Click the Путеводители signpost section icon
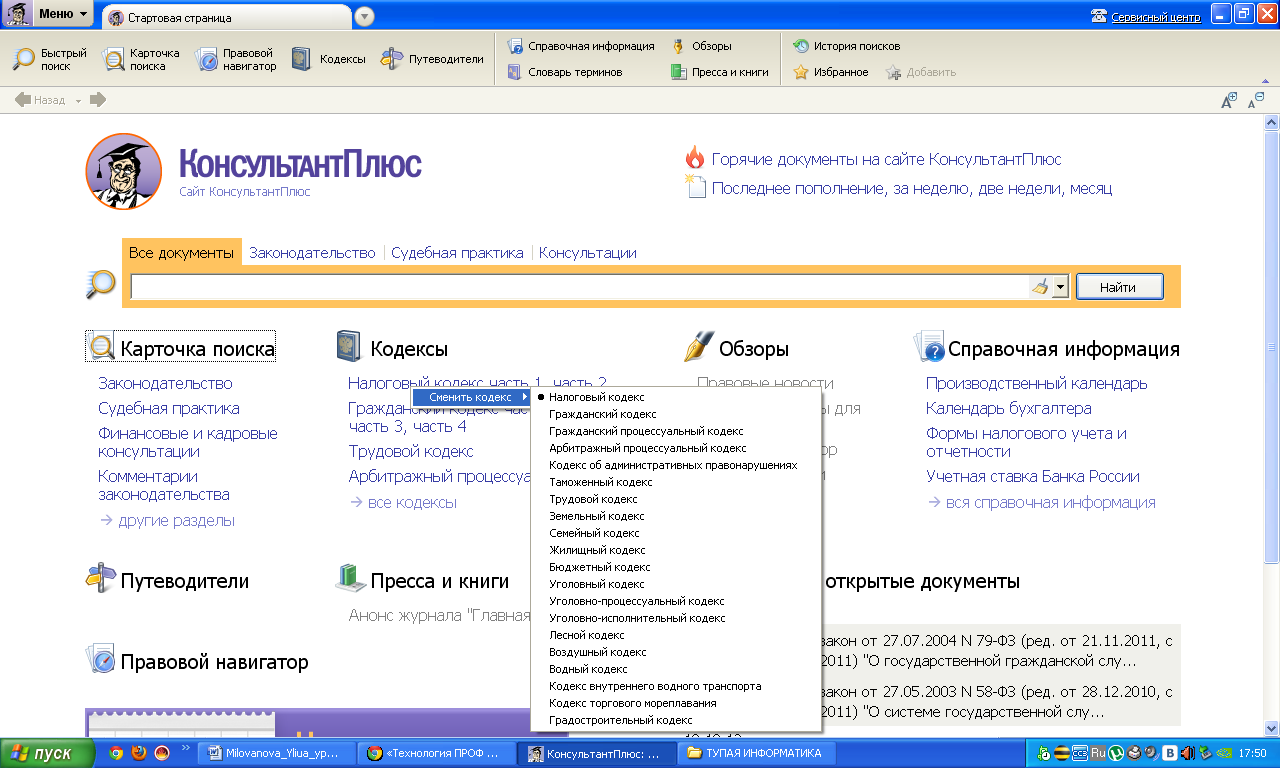 click(x=101, y=578)
